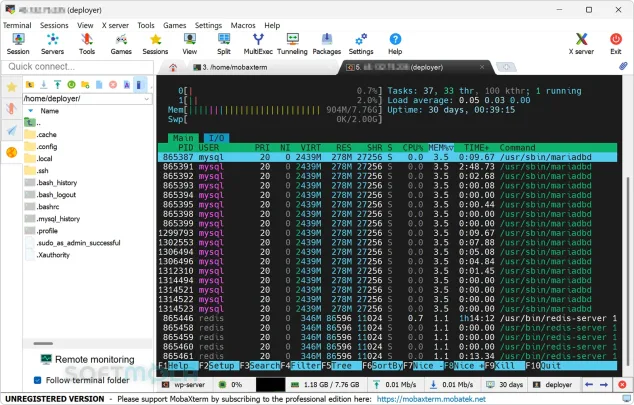The image size is (634, 405).
Task: Open the Macros menu
Action: [243, 25]
